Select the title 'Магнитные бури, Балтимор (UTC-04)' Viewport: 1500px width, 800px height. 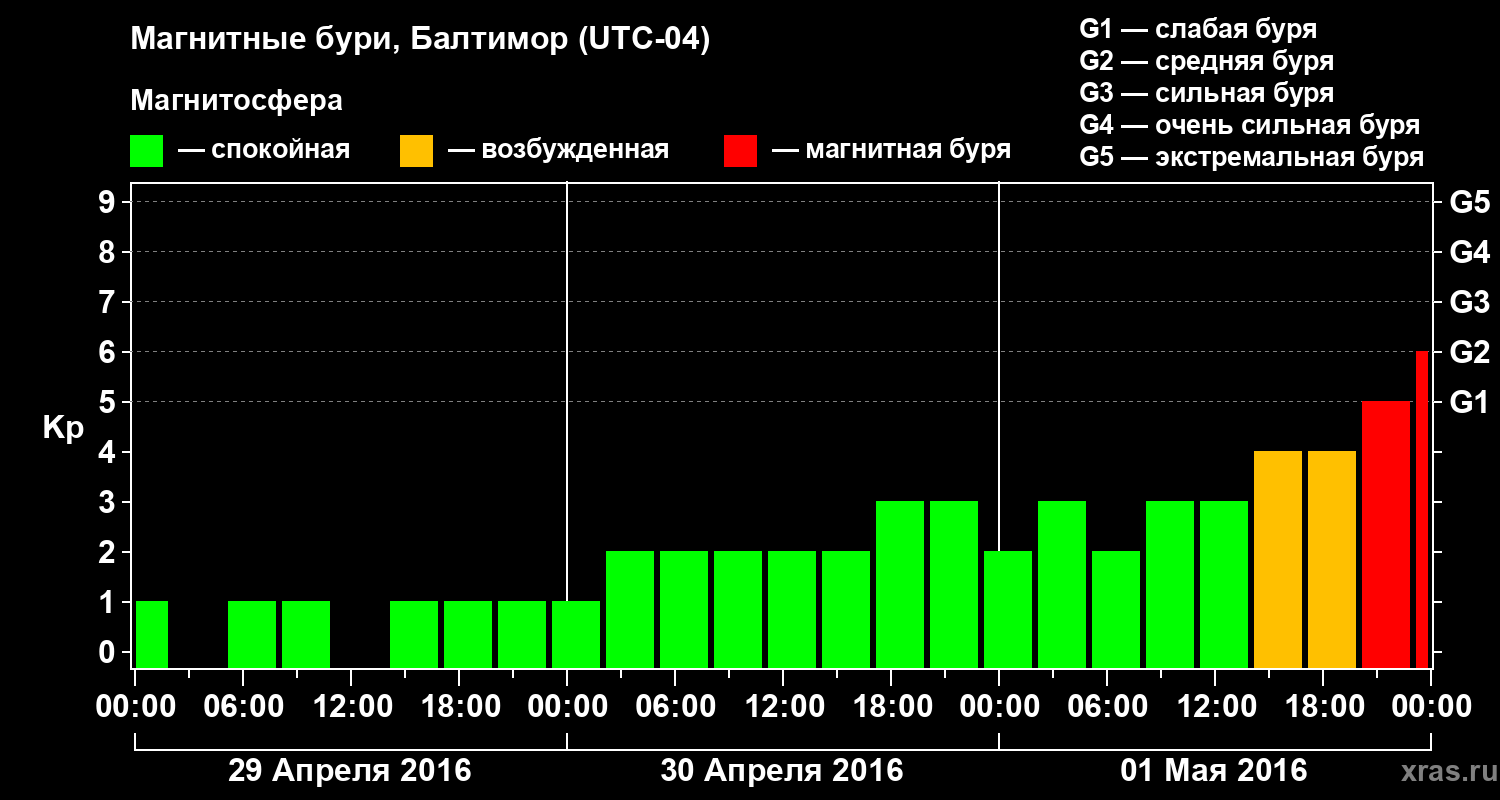click(x=420, y=41)
